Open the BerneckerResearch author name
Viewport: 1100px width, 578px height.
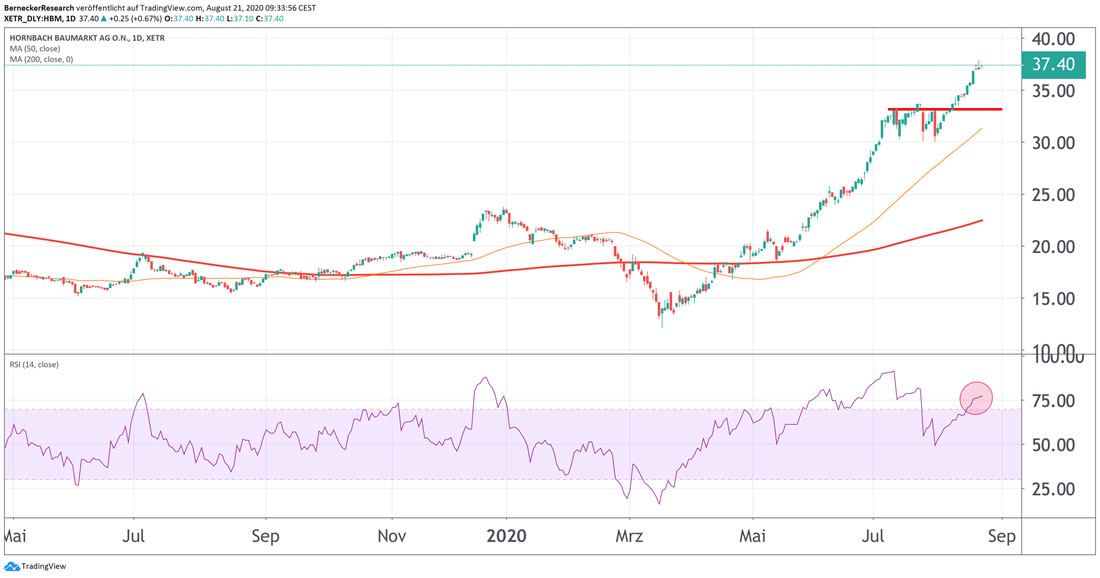click(x=39, y=6)
